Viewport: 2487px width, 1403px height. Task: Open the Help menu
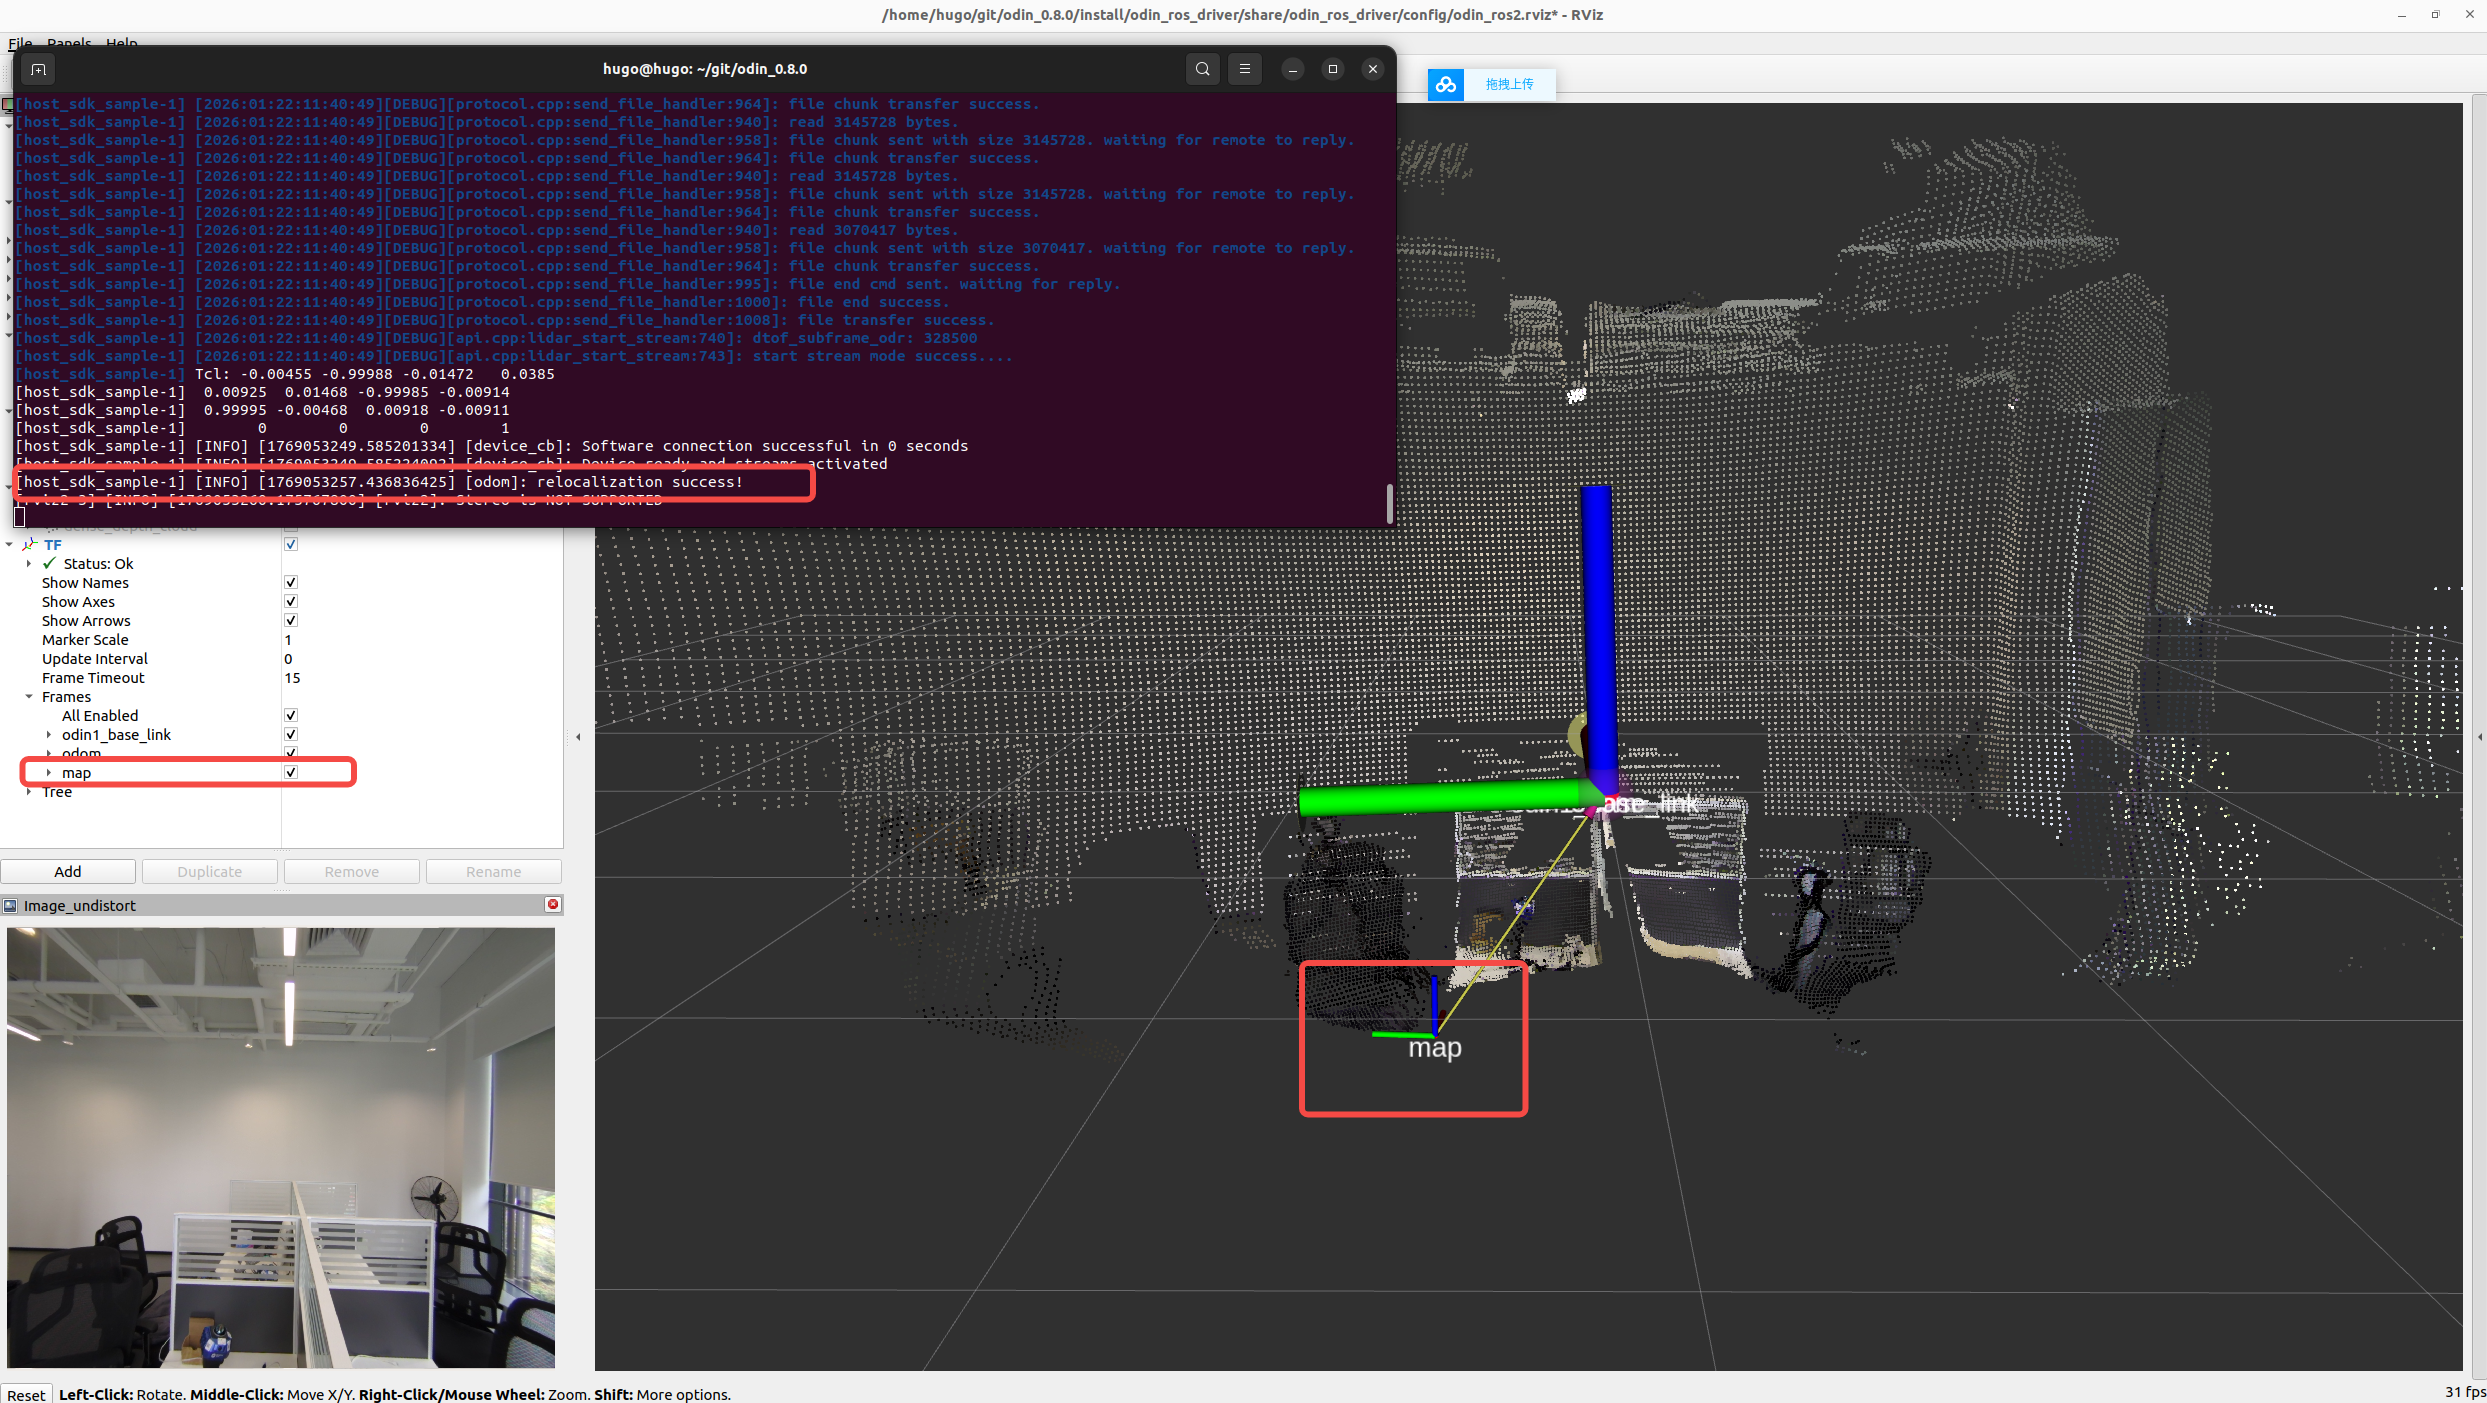(121, 43)
